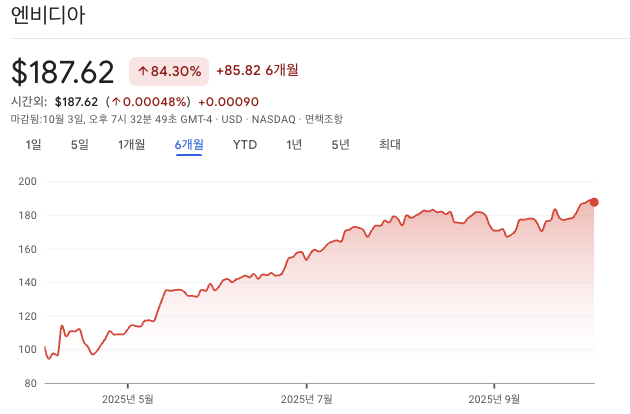Open the 1개월 chart range
The height and width of the screenshot is (414, 630).
pos(131,145)
